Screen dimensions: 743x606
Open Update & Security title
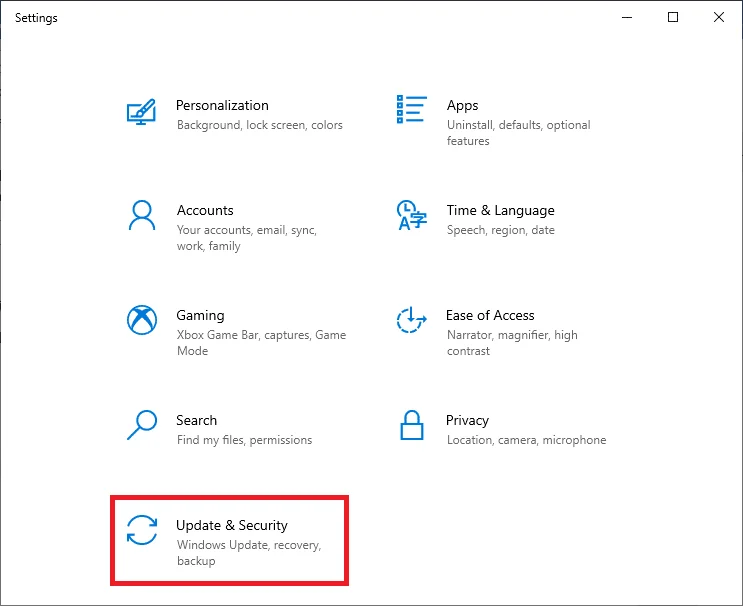[x=232, y=525]
